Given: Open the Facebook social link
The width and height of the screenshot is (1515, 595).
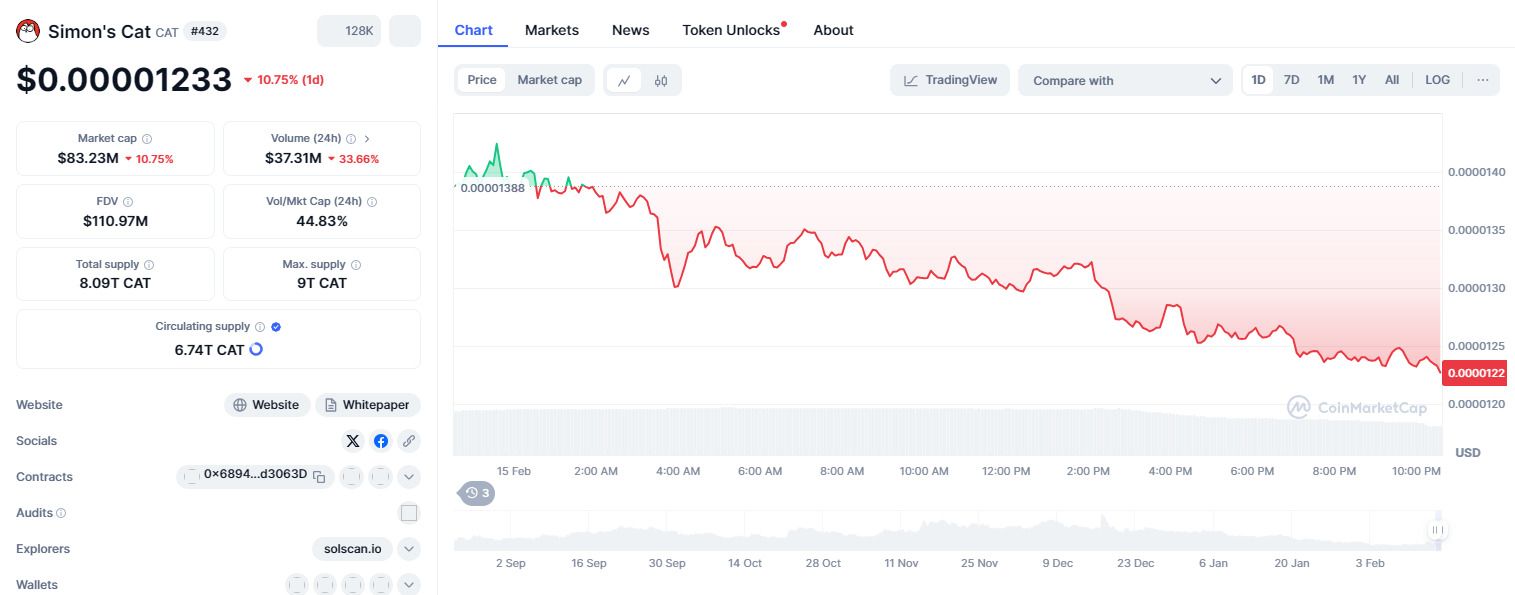Looking at the screenshot, I should coord(381,441).
